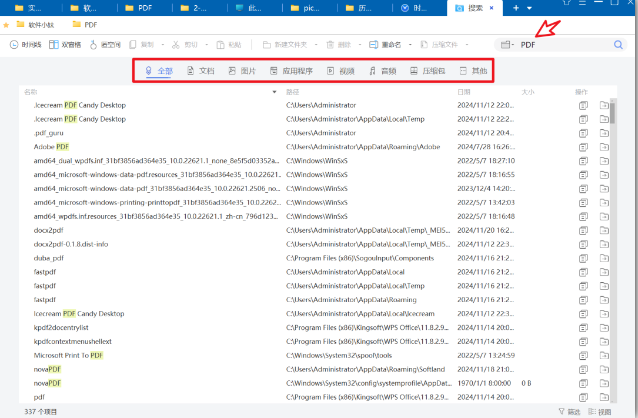Viewport: 638px width, 418px height.
Task: Open the tab list dropdown arrow beside plus button
Action: point(529,8)
